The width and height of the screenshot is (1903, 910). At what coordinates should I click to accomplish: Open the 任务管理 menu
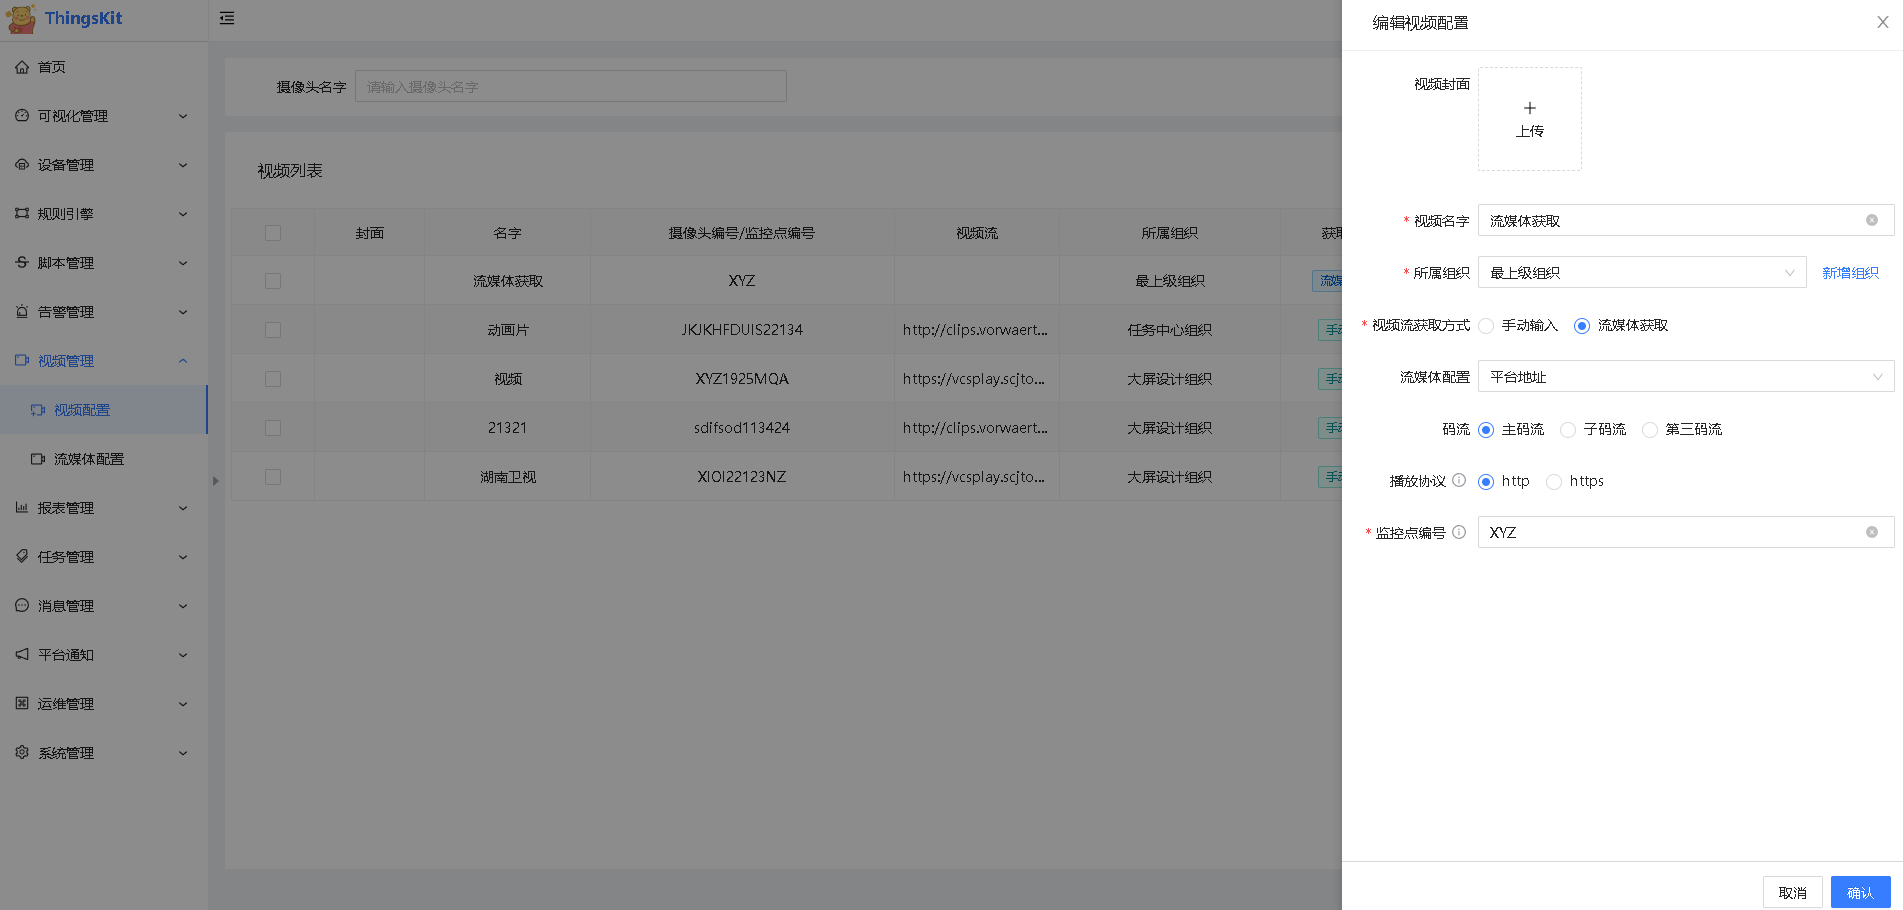[104, 557]
